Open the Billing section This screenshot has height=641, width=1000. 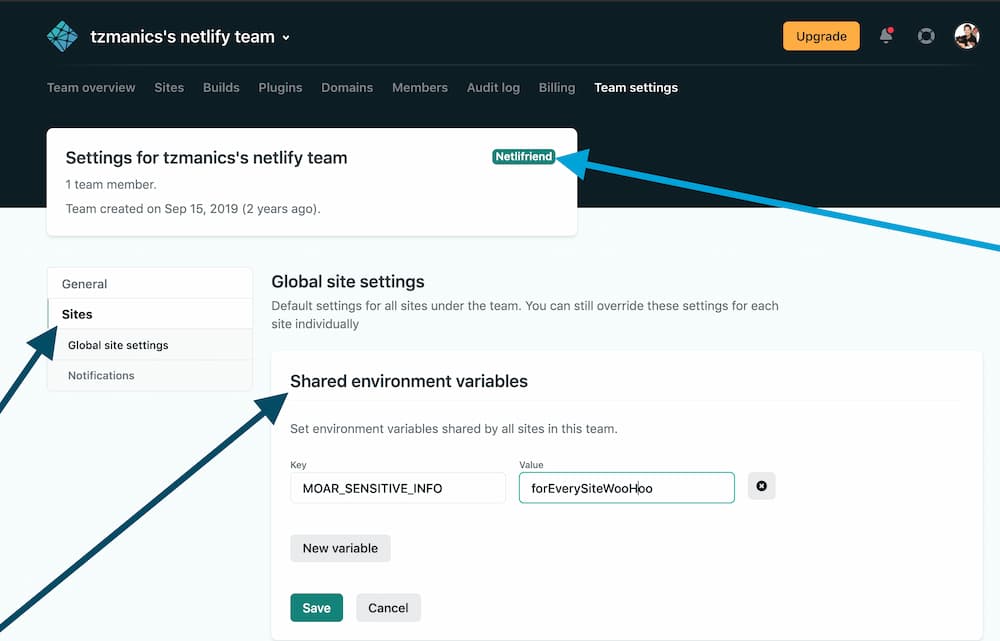click(557, 87)
